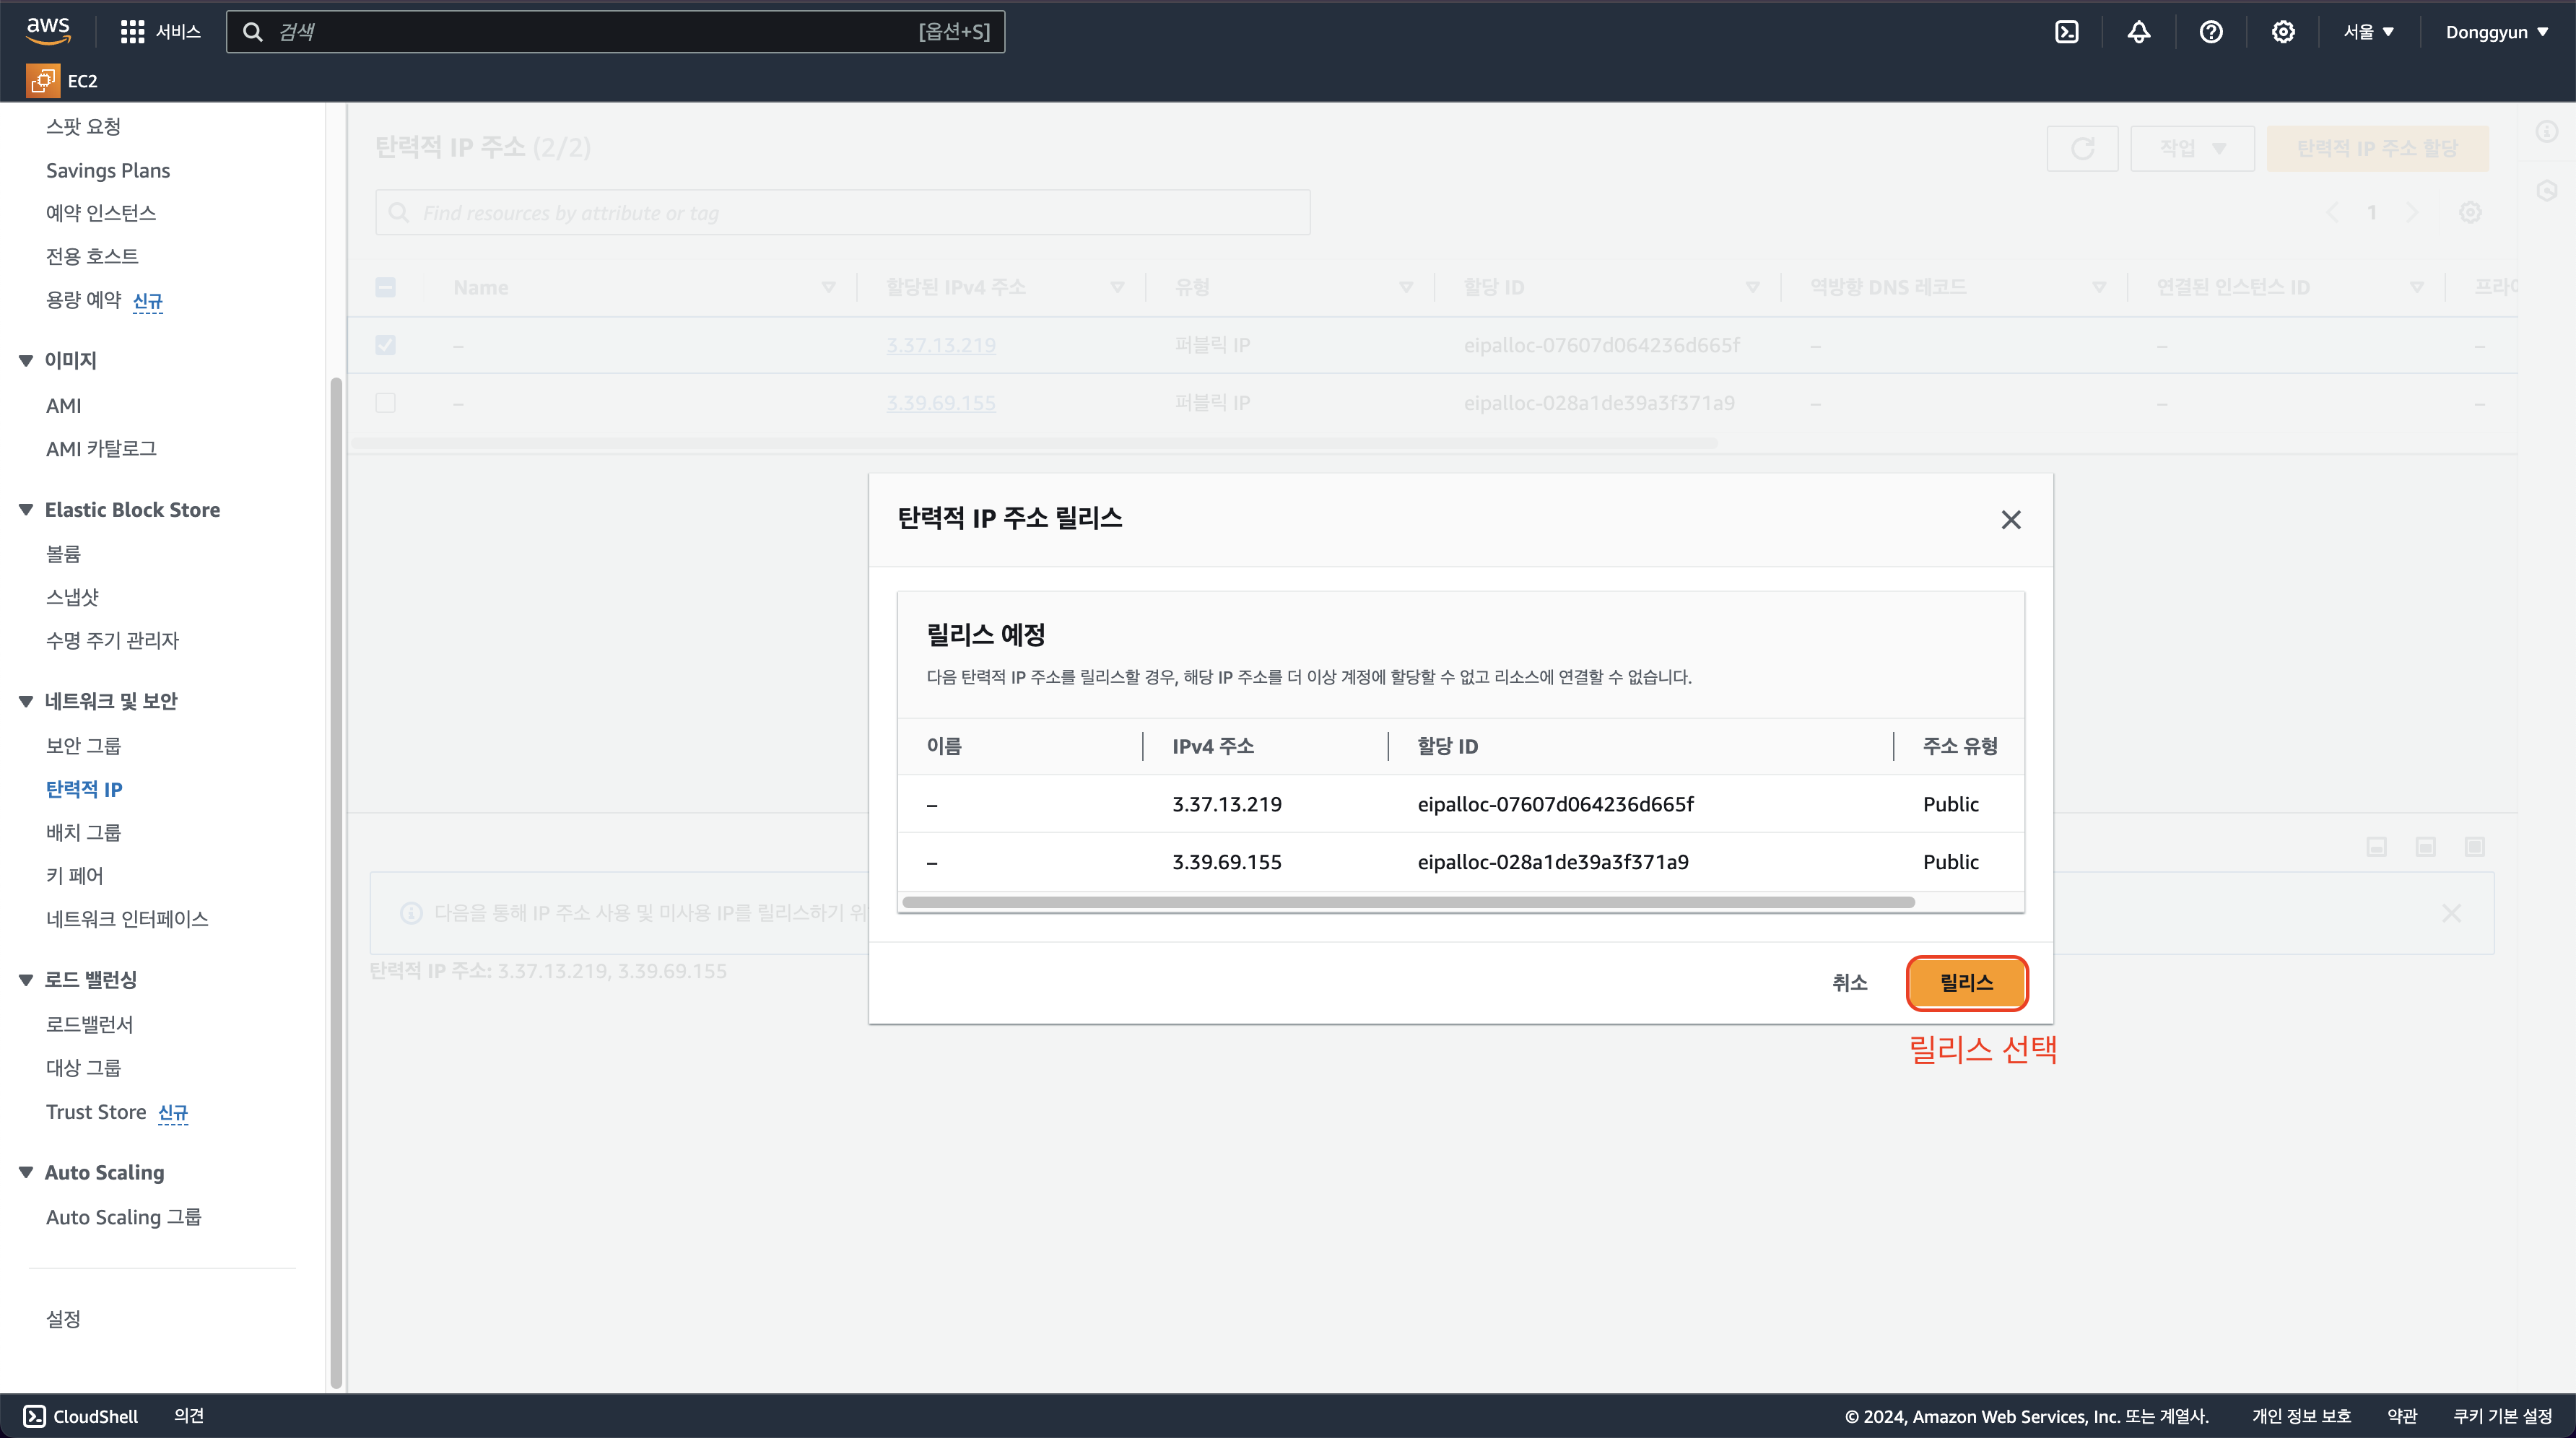Image resolution: width=2576 pixels, height=1438 pixels.
Task: Open the notifications bell icon
Action: pos(2139,32)
